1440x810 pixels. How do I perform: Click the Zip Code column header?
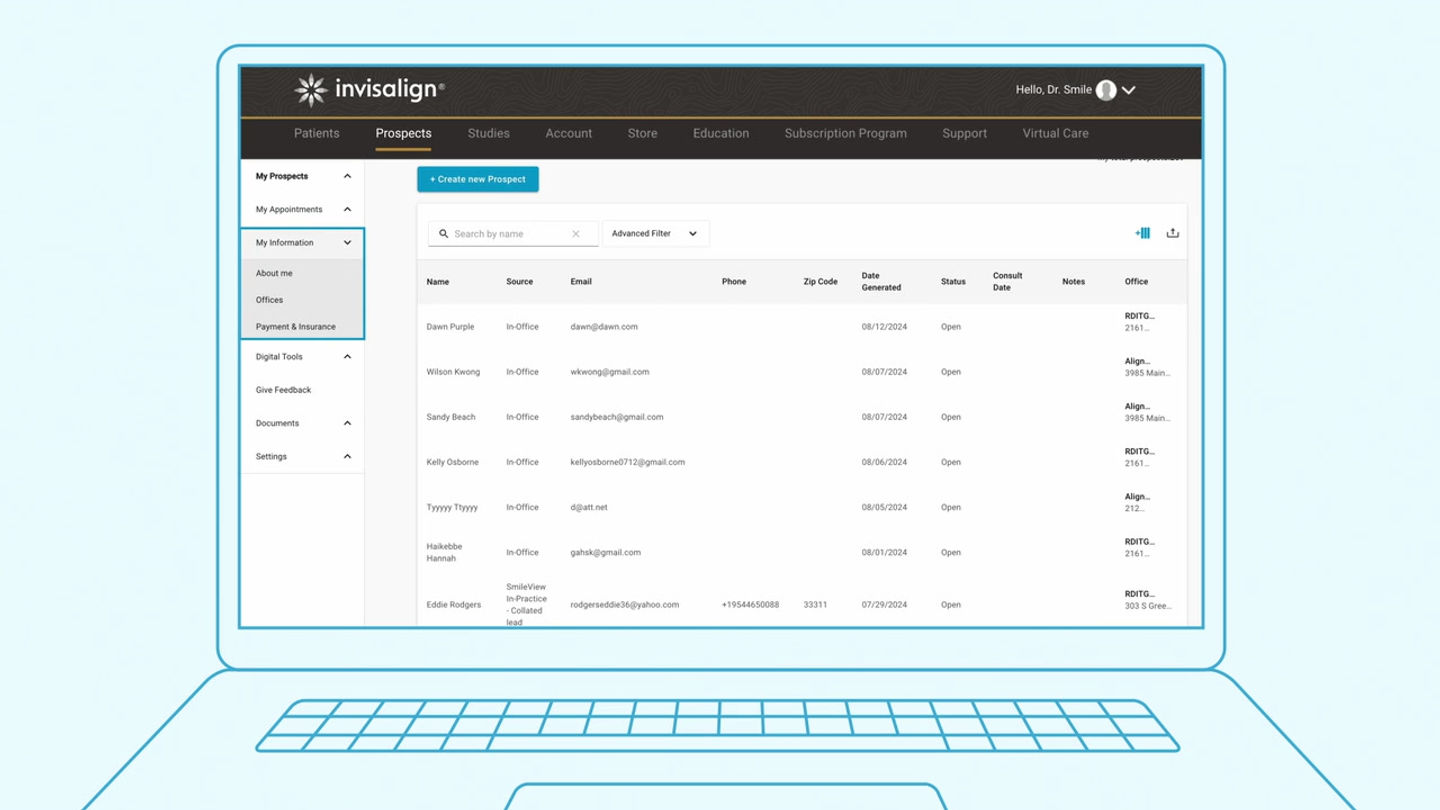pos(821,282)
